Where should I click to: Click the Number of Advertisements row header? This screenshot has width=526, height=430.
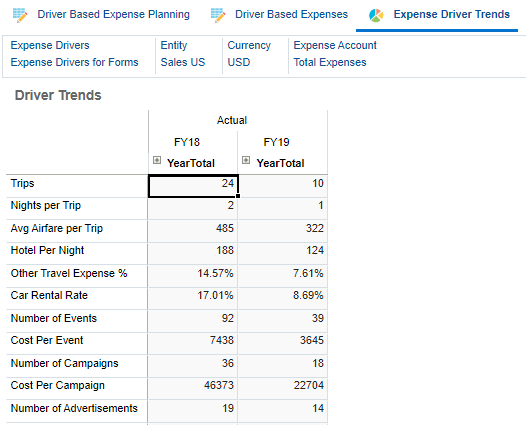pos(77,411)
